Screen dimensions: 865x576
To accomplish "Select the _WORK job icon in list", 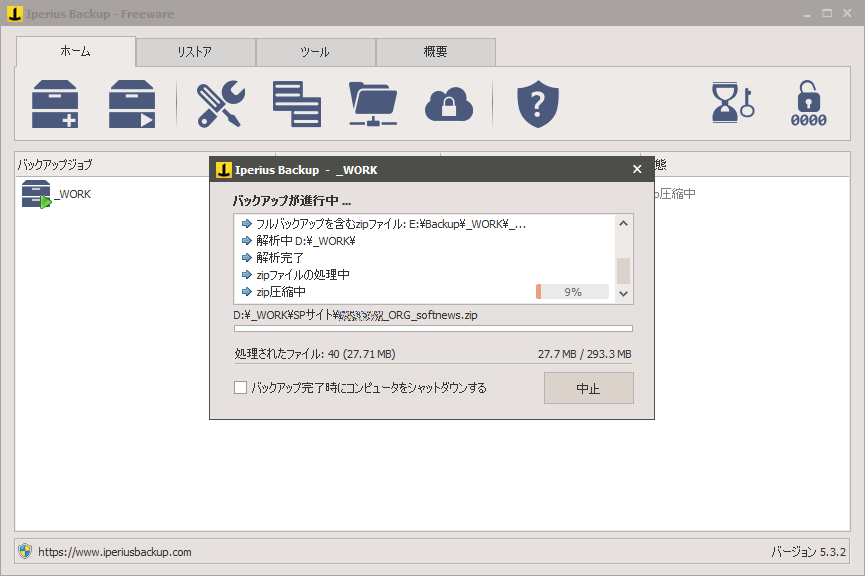I will [x=36, y=194].
